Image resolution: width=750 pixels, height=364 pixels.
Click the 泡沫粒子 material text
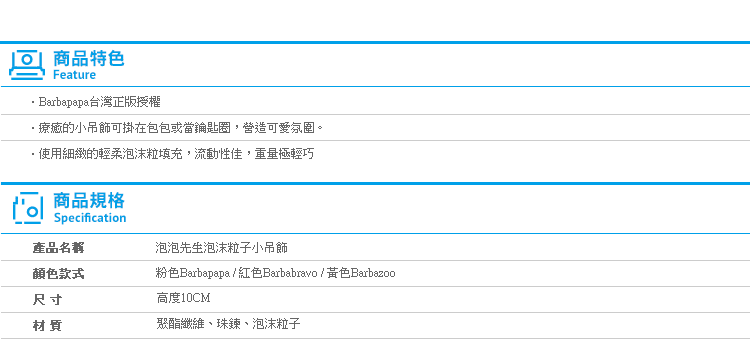(276, 324)
